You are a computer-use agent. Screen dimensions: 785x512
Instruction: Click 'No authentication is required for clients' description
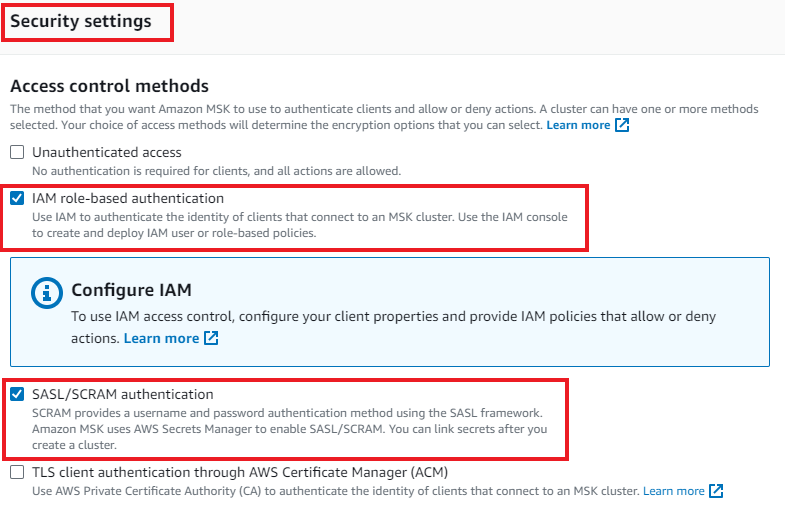(x=216, y=171)
